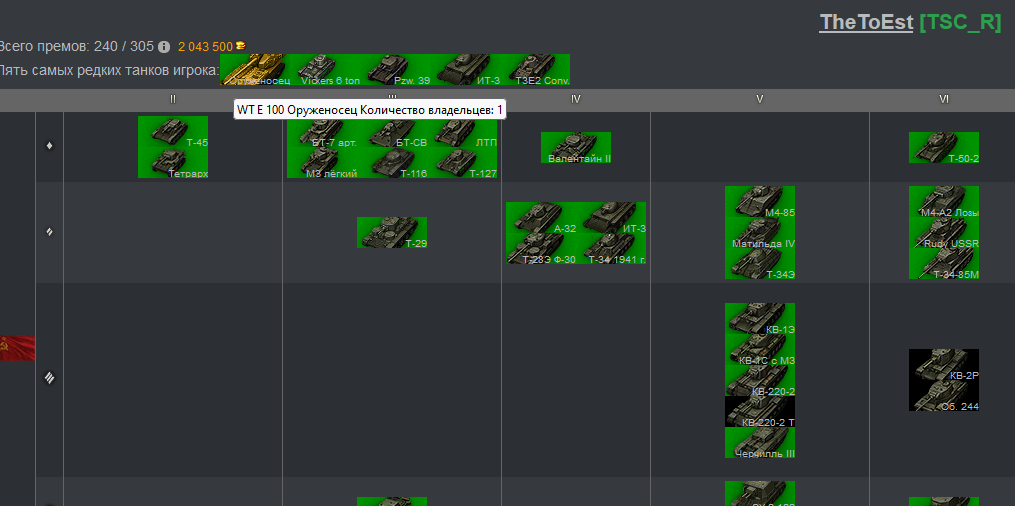This screenshot has width=1015, height=506.
Task: Select the Т-127 tank
Action: tap(462, 163)
